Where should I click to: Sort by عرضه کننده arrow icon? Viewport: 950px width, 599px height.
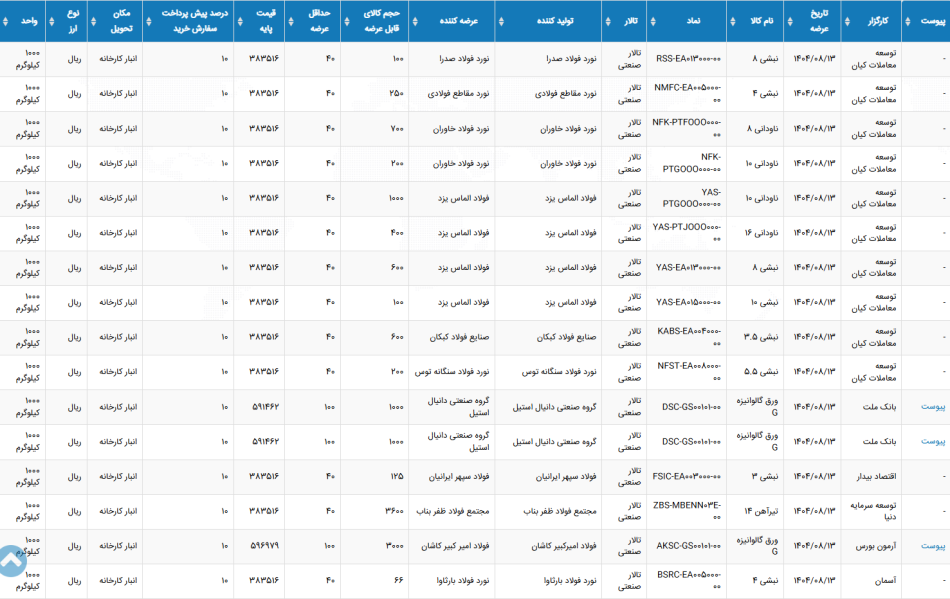click(x=415, y=22)
